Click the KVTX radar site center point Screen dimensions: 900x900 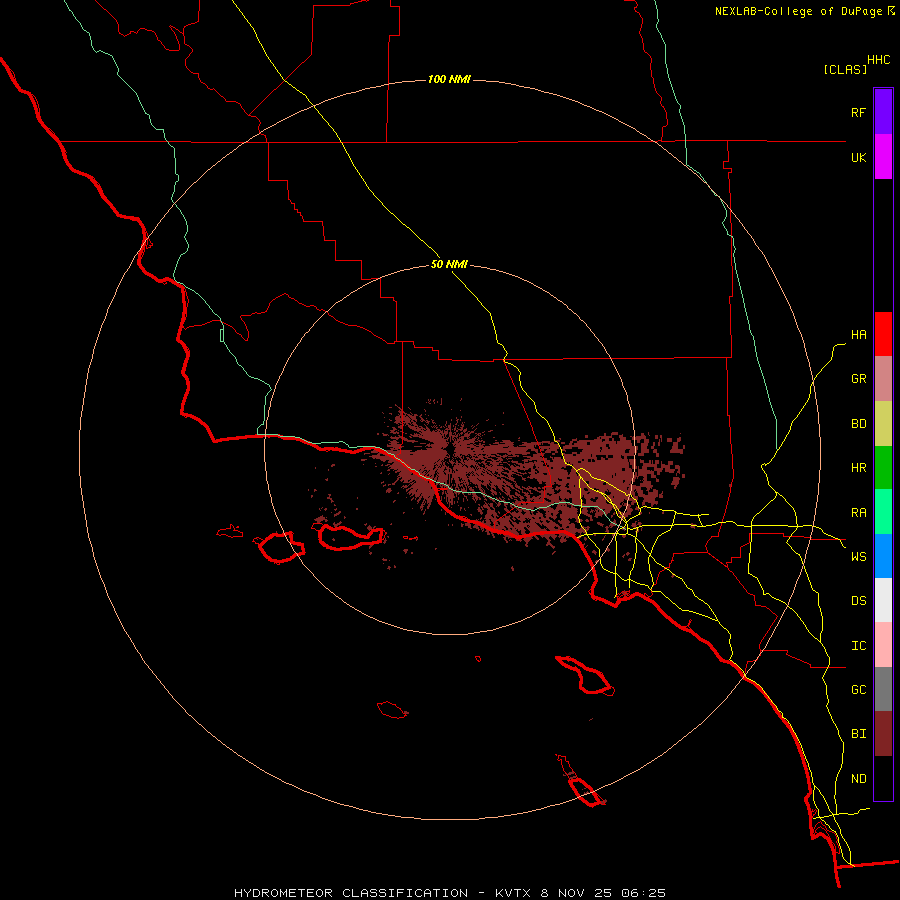449,449
